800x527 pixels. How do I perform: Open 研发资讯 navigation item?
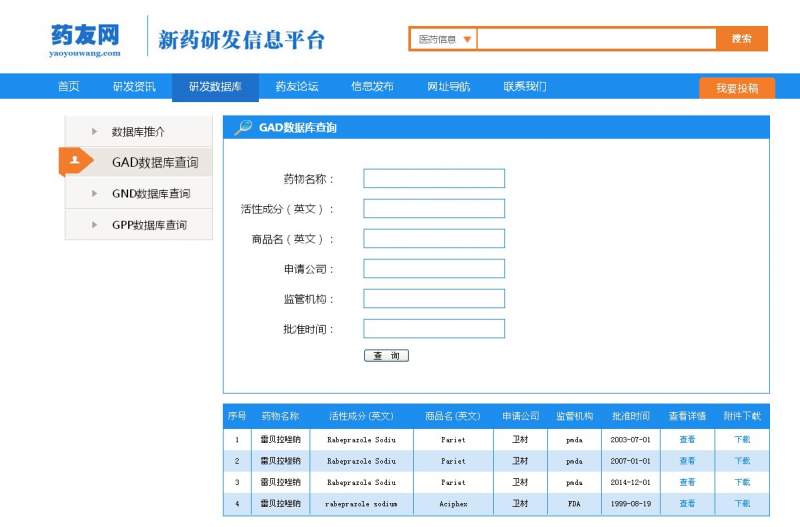pyautogui.click(x=134, y=87)
